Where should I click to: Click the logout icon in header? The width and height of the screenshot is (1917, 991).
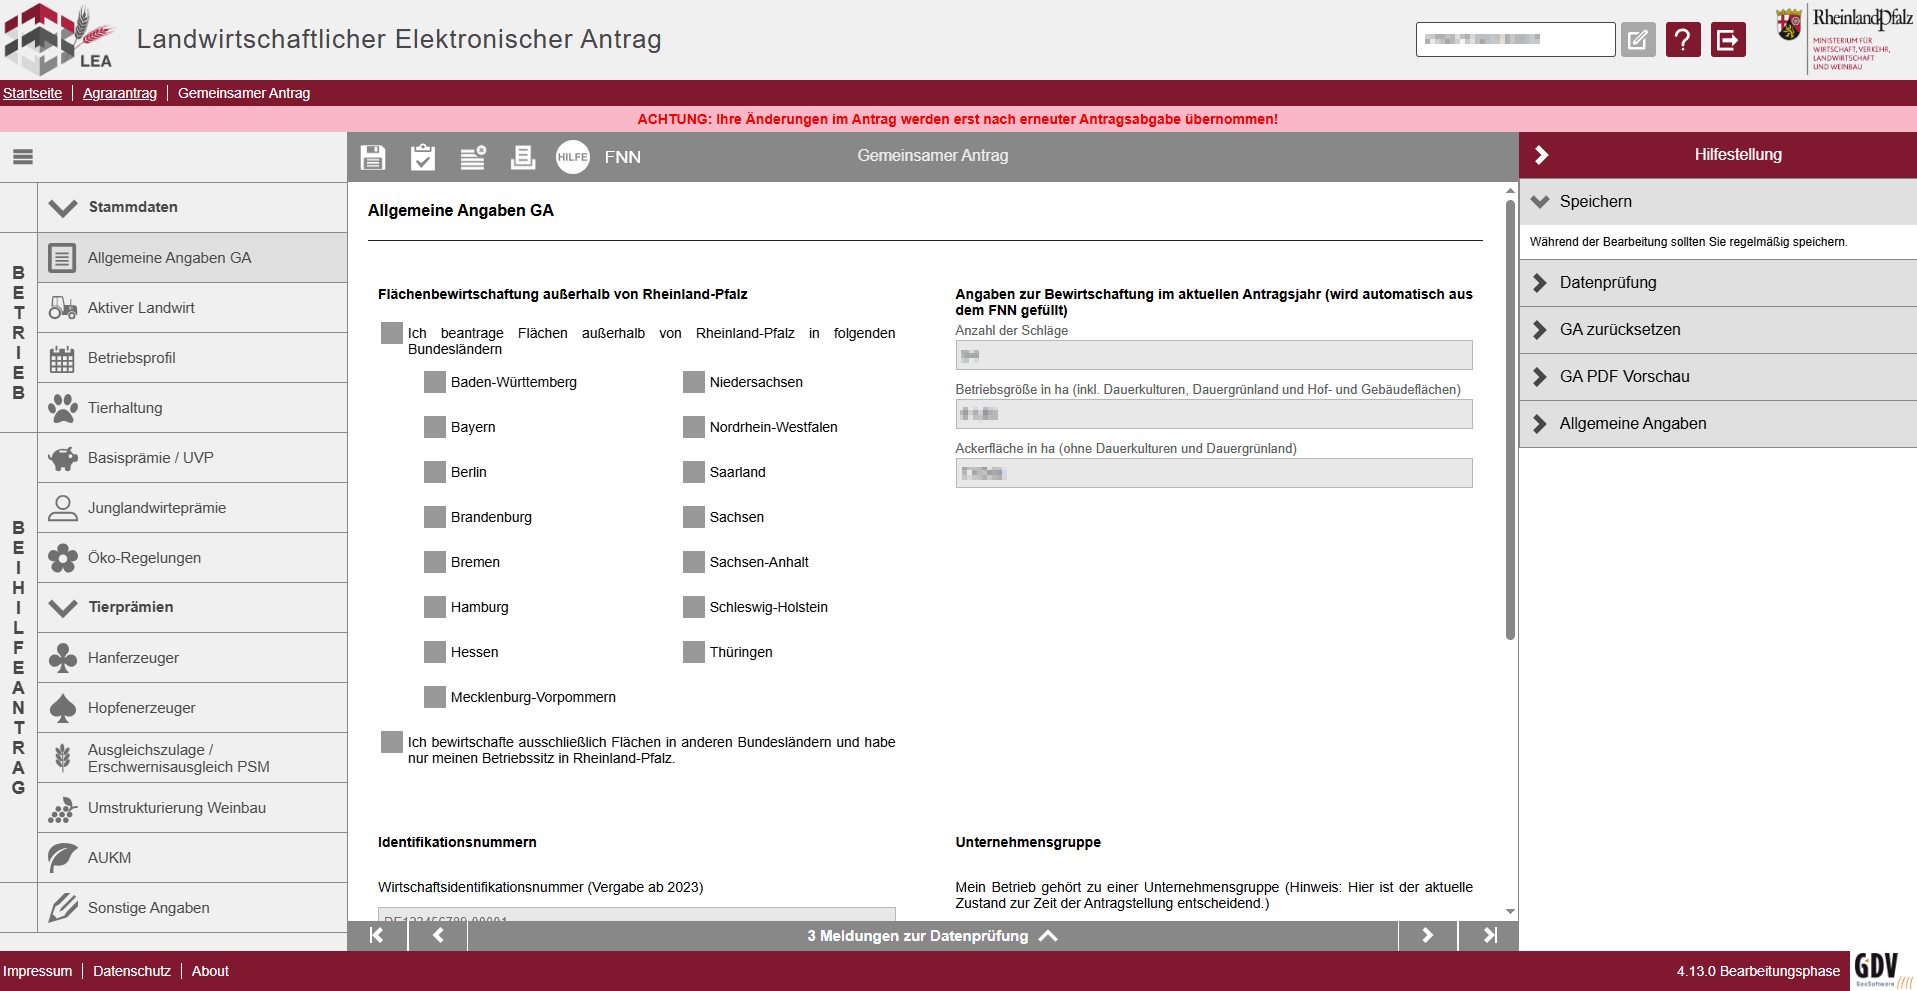pos(1727,40)
